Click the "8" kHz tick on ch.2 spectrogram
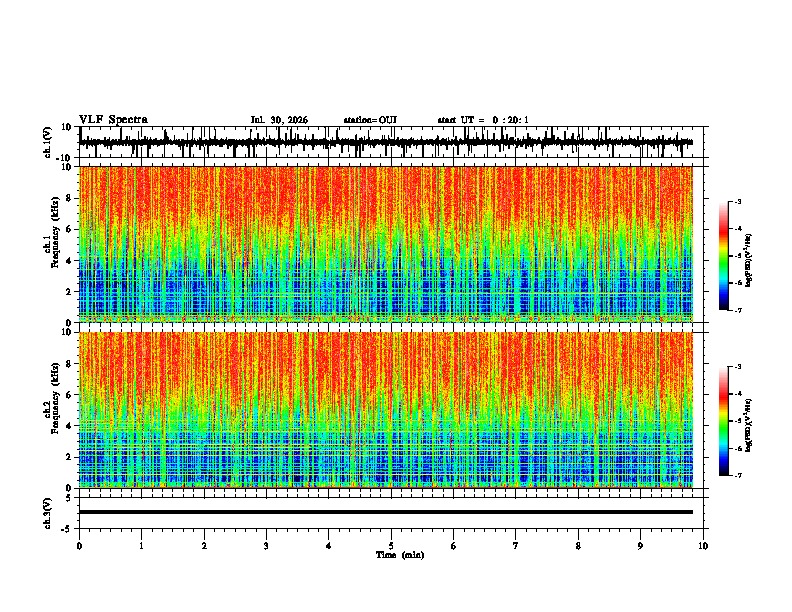The image size is (792, 612). point(69,364)
